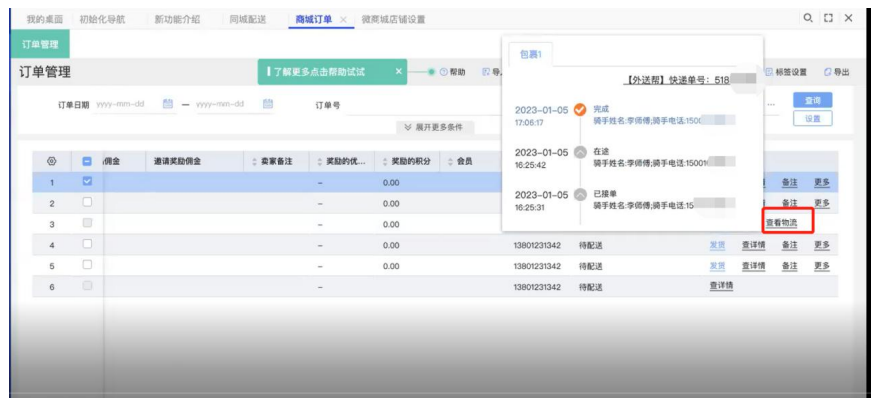
Task: Click the 导出 export button
Action: (x=837, y=72)
